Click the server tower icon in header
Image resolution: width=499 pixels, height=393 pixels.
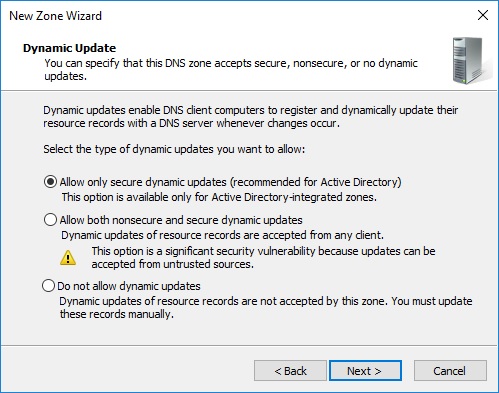[x=471, y=61]
